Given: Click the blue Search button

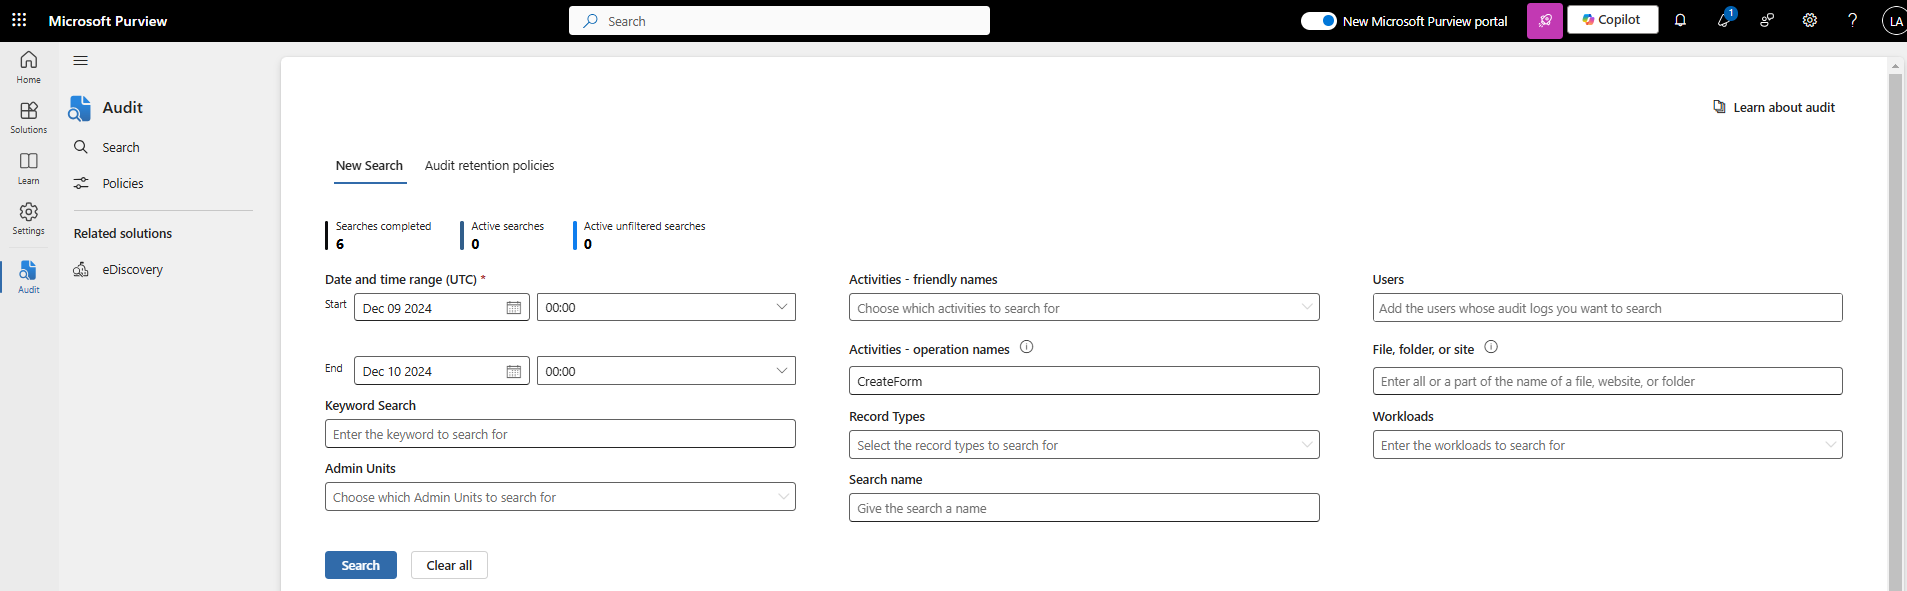Looking at the screenshot, I should (x=360, y=565).
